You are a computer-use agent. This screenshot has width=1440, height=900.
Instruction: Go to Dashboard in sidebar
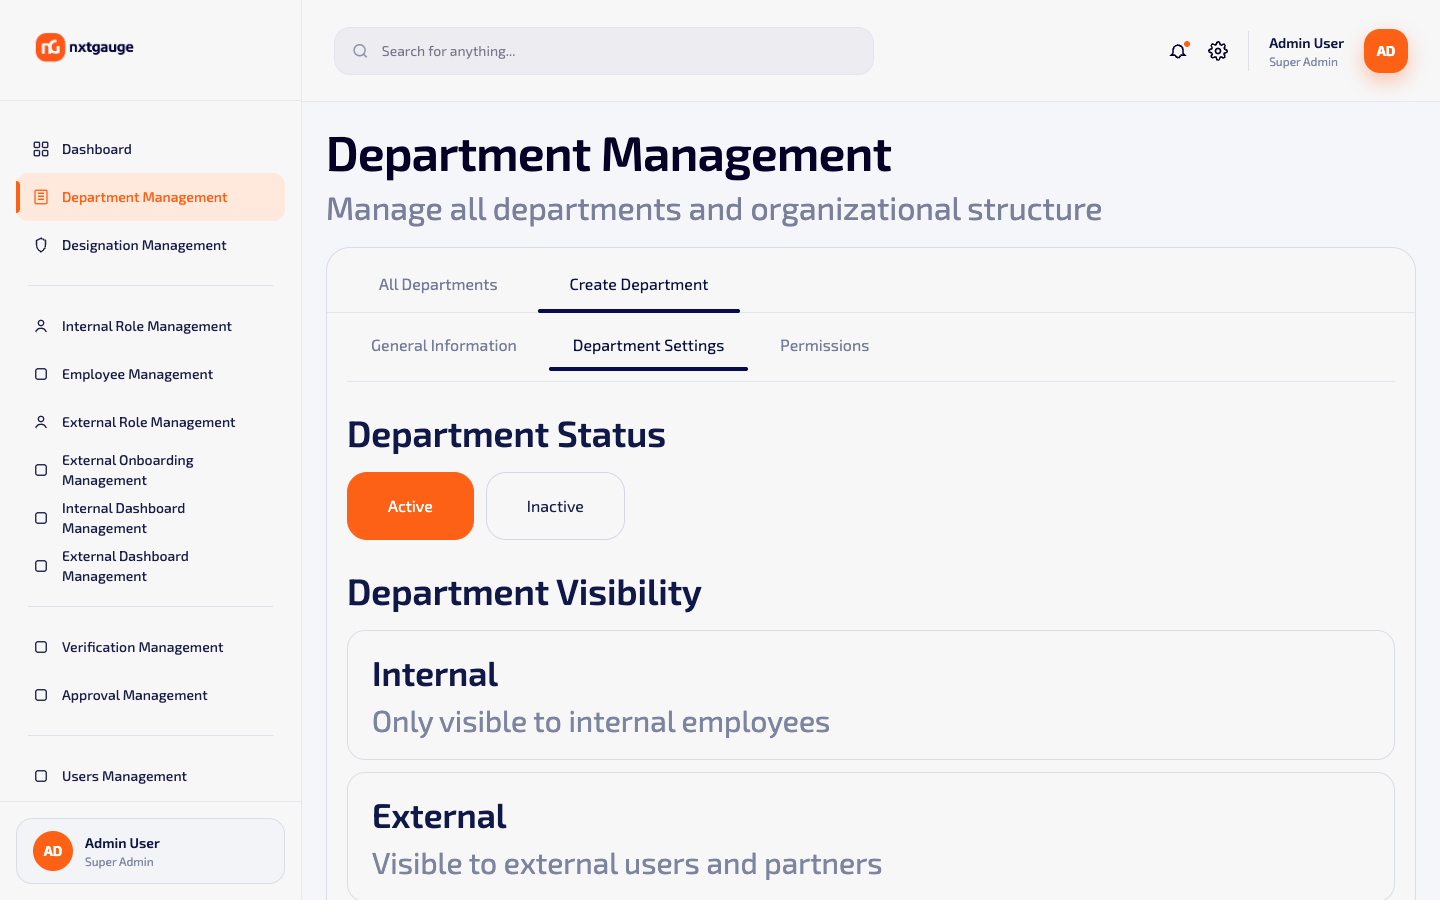(150, 149)
